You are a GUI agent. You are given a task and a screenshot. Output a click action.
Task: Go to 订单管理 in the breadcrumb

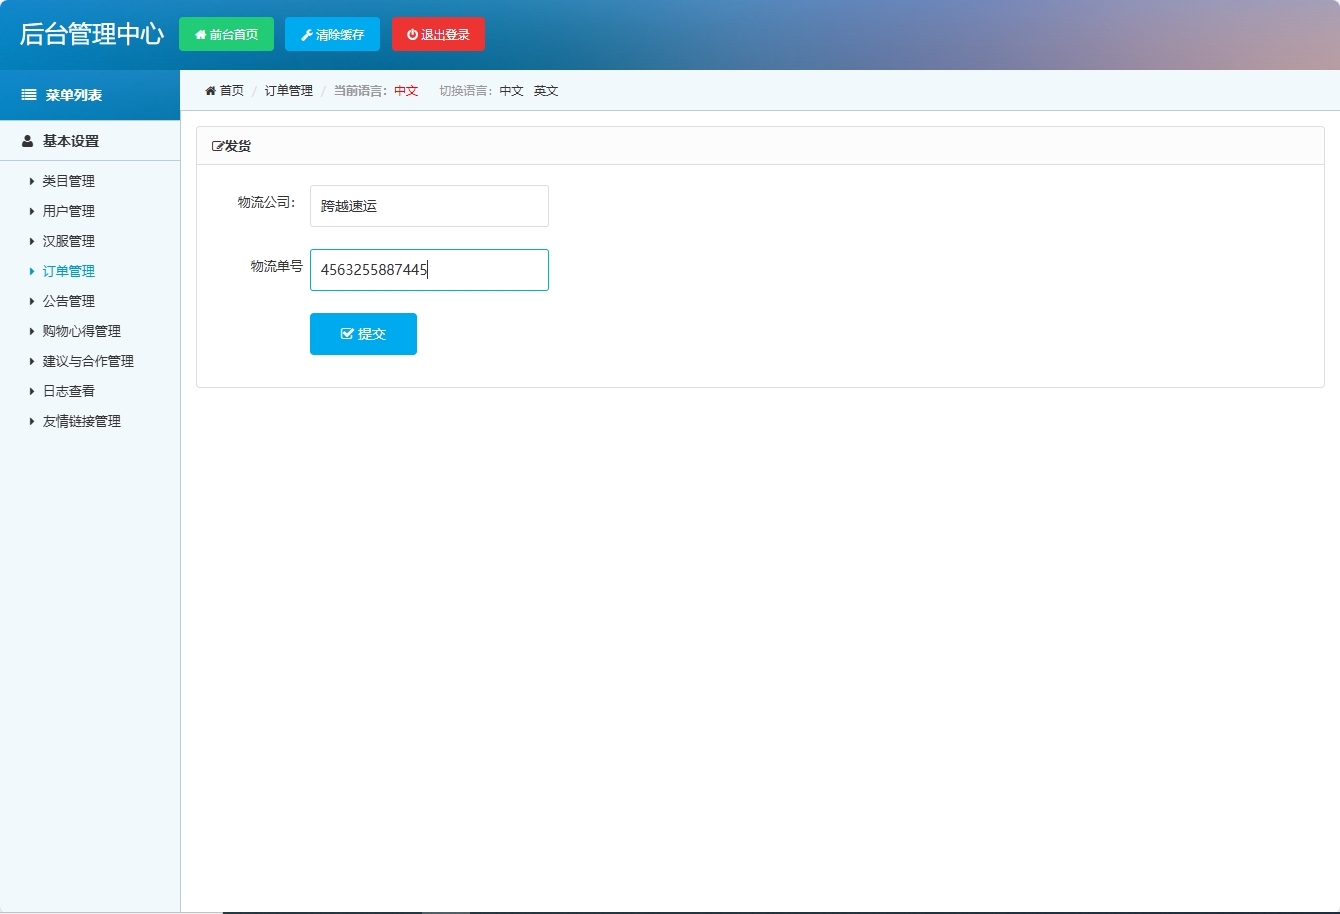point(289,91)
